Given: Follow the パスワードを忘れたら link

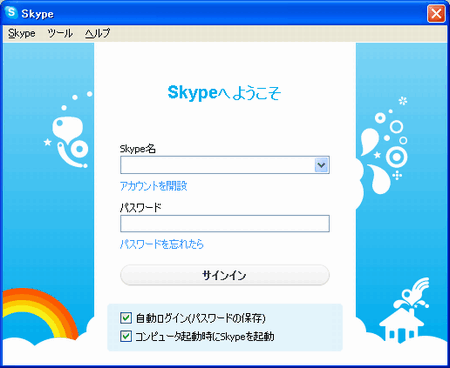Looking at the screenshot, I should (x=162, y=244).
